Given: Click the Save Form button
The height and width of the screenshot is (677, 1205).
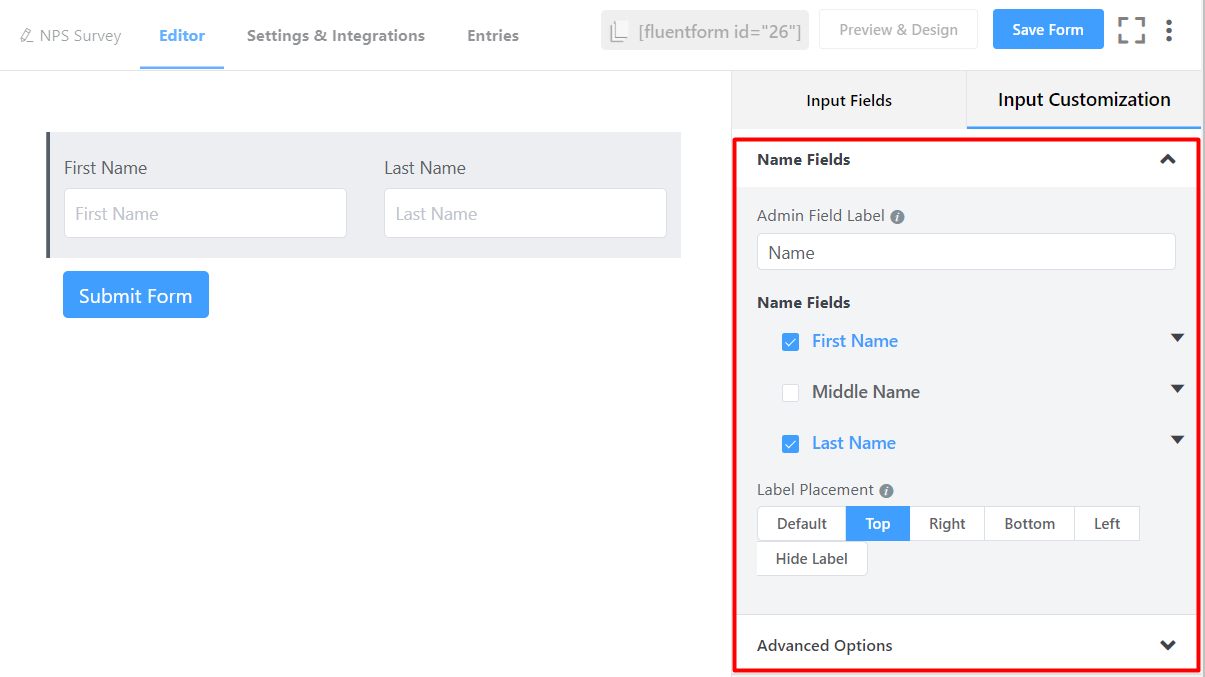Looking at the screenshot, I should coord(1048,29).
